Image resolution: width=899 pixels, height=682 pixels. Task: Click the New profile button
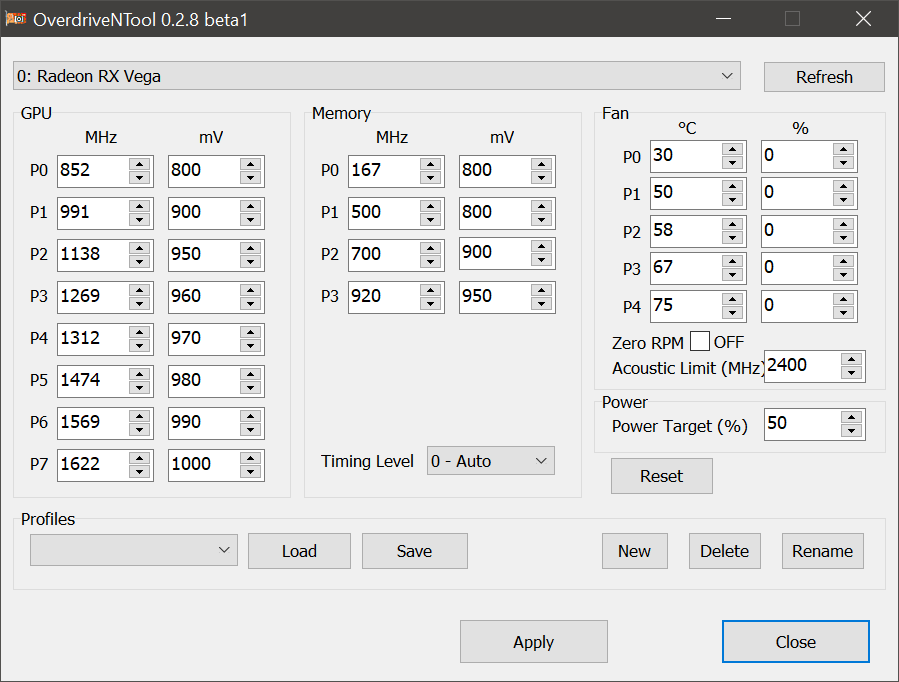635,551
